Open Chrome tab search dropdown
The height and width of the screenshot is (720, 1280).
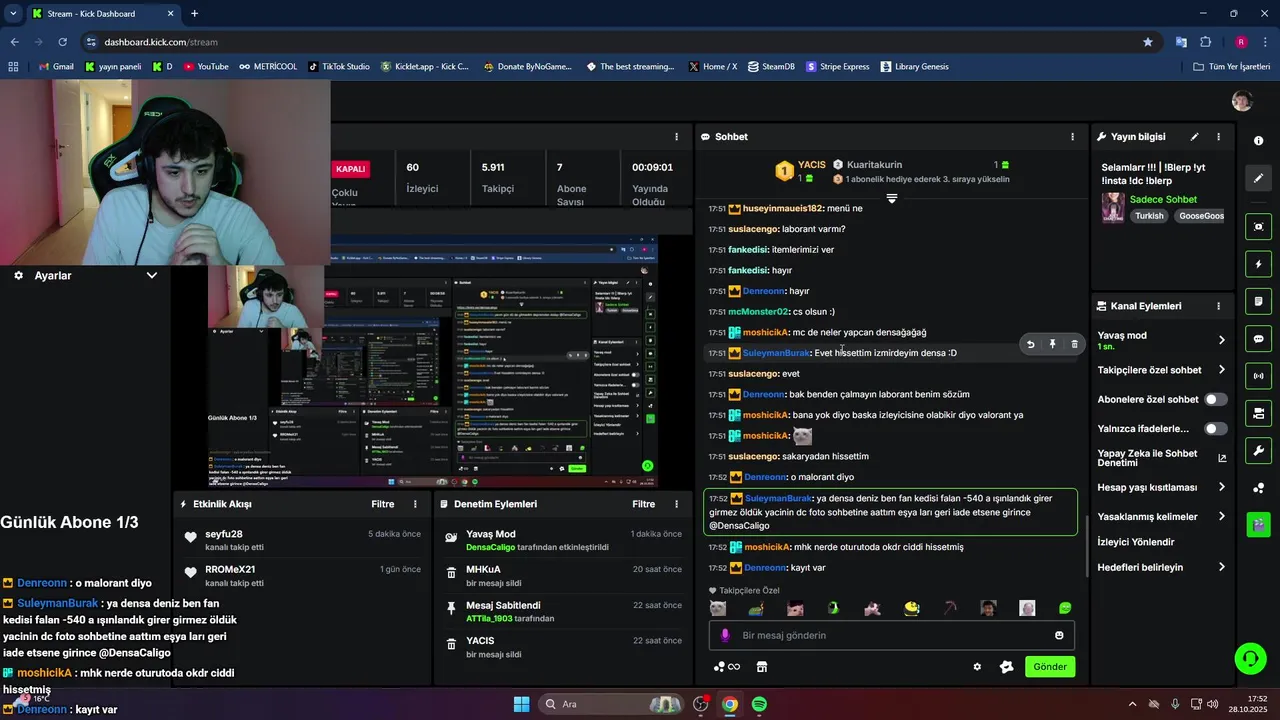click(13, 13)
